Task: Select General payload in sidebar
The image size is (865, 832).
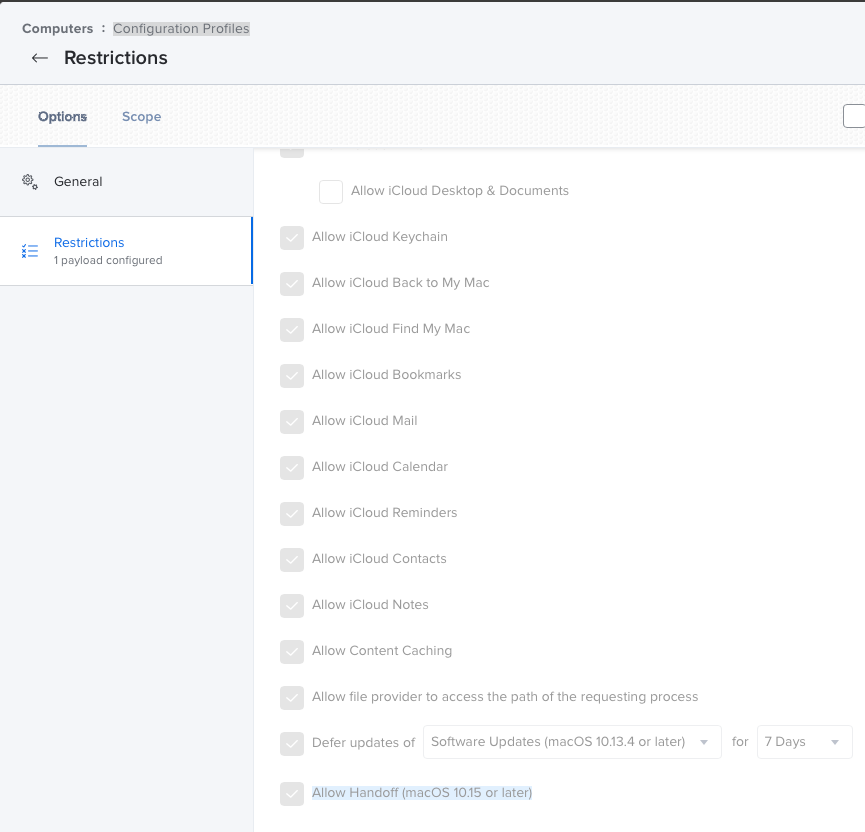Action: coord(126,182)
